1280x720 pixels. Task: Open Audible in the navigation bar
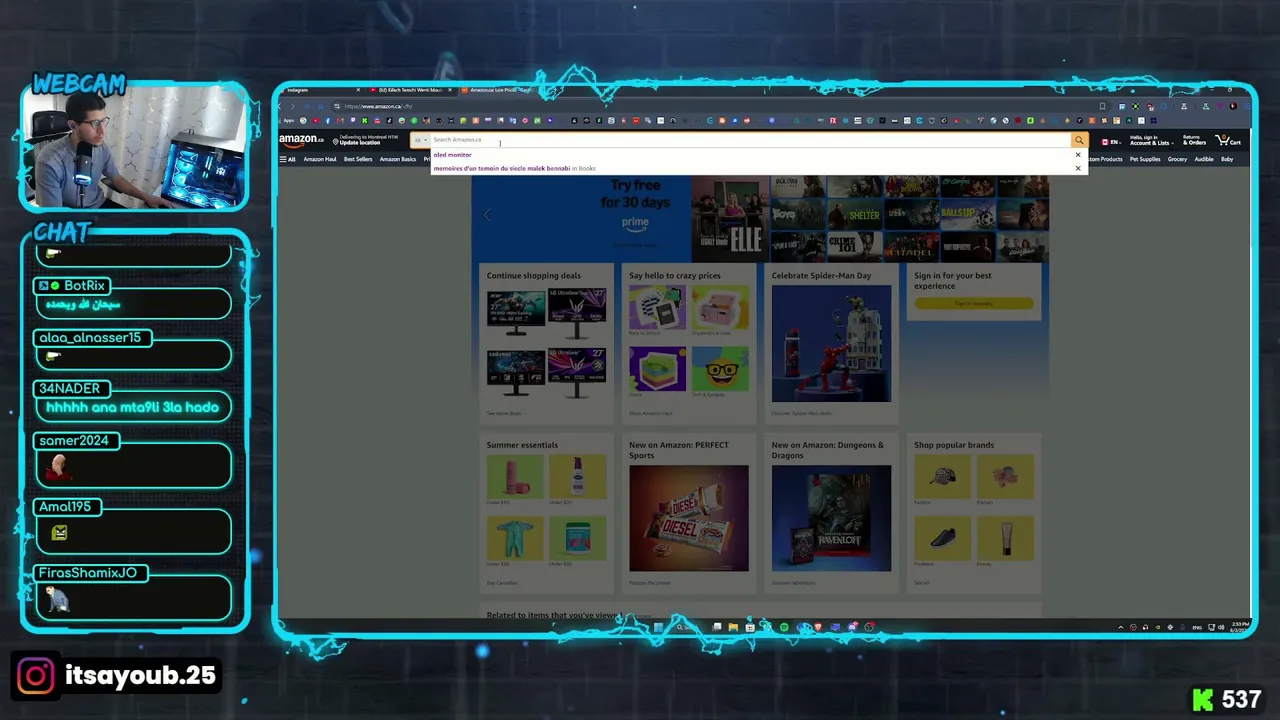pos(1204,159)
